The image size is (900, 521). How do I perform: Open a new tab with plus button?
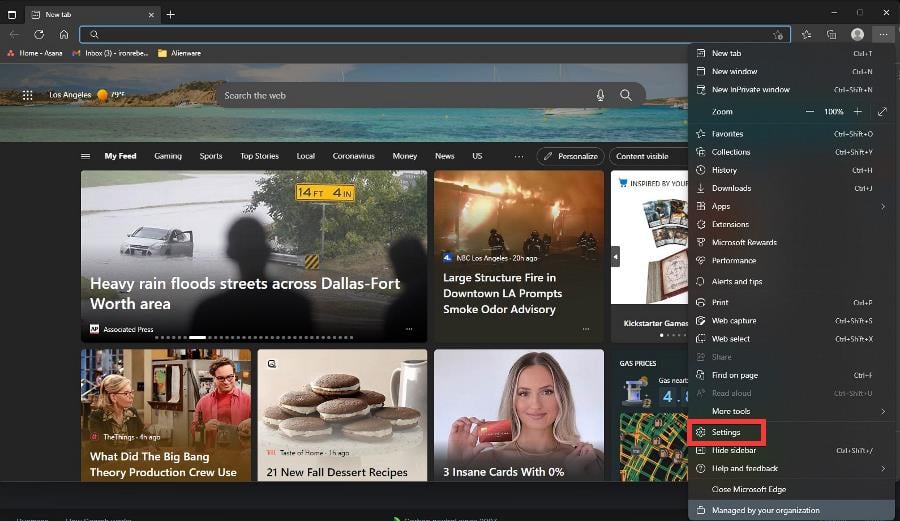(170, 14)
